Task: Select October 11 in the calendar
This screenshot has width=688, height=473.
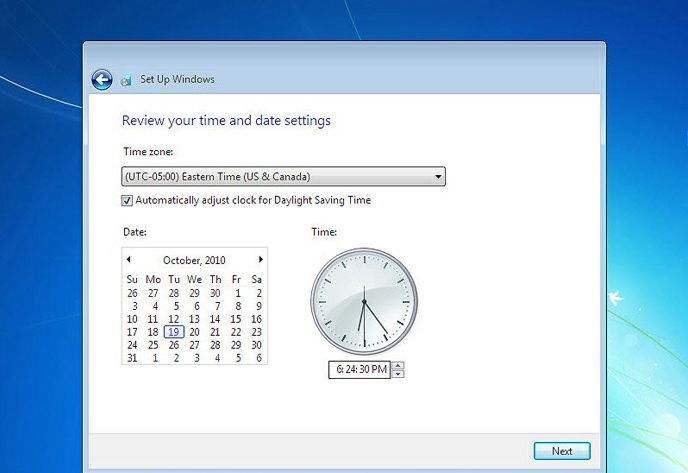Action: point(153,319)
